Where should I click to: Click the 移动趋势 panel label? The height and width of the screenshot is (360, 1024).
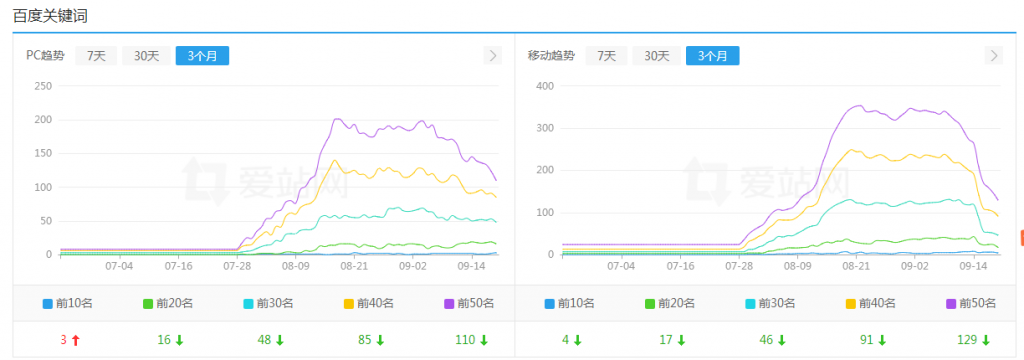[551, 56]
